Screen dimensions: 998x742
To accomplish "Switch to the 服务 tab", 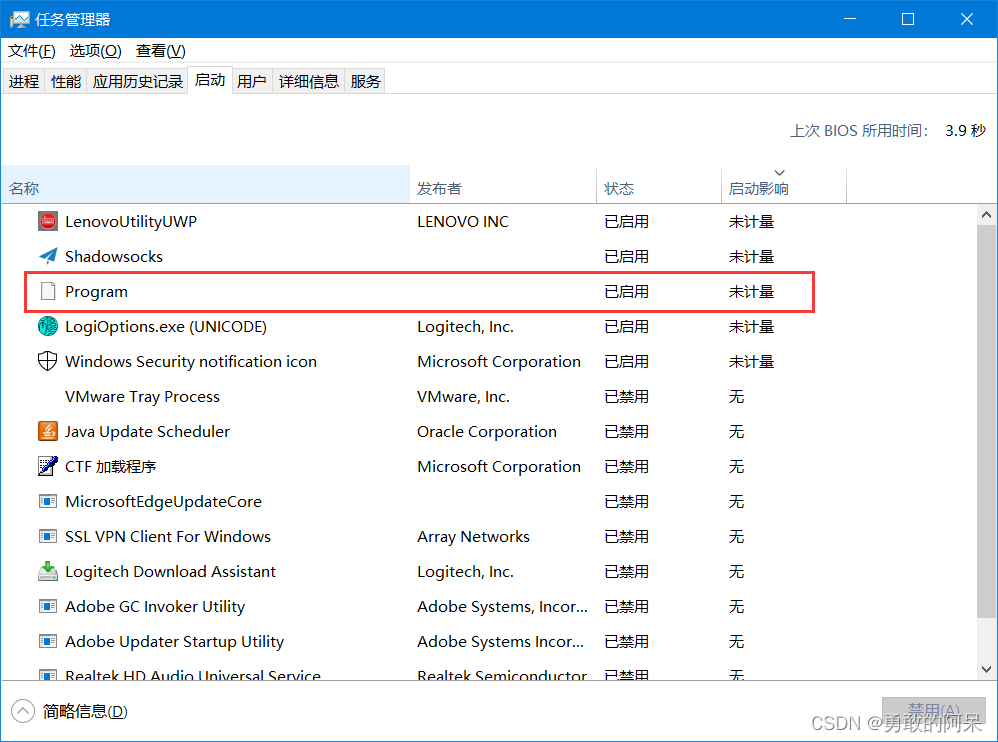I will point(365,81).
